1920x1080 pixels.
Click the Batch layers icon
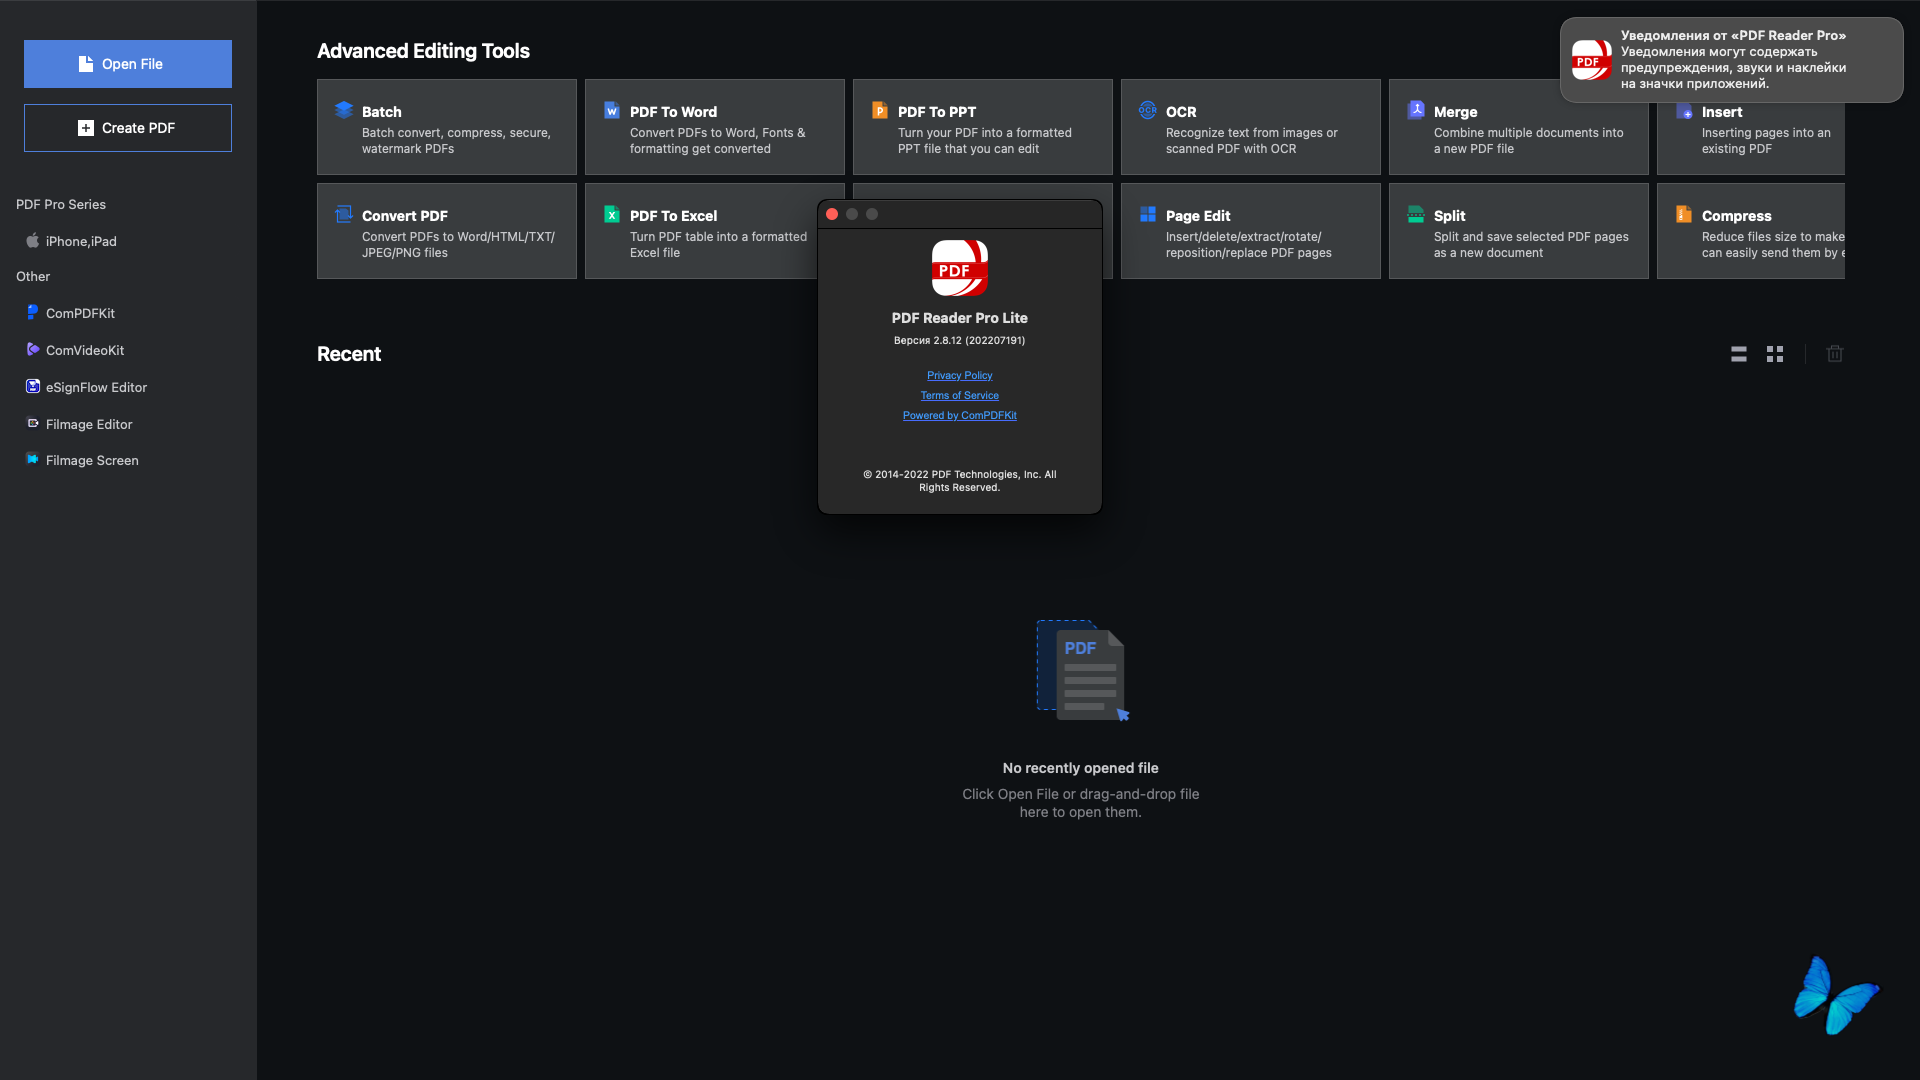[x=344, y=110]
